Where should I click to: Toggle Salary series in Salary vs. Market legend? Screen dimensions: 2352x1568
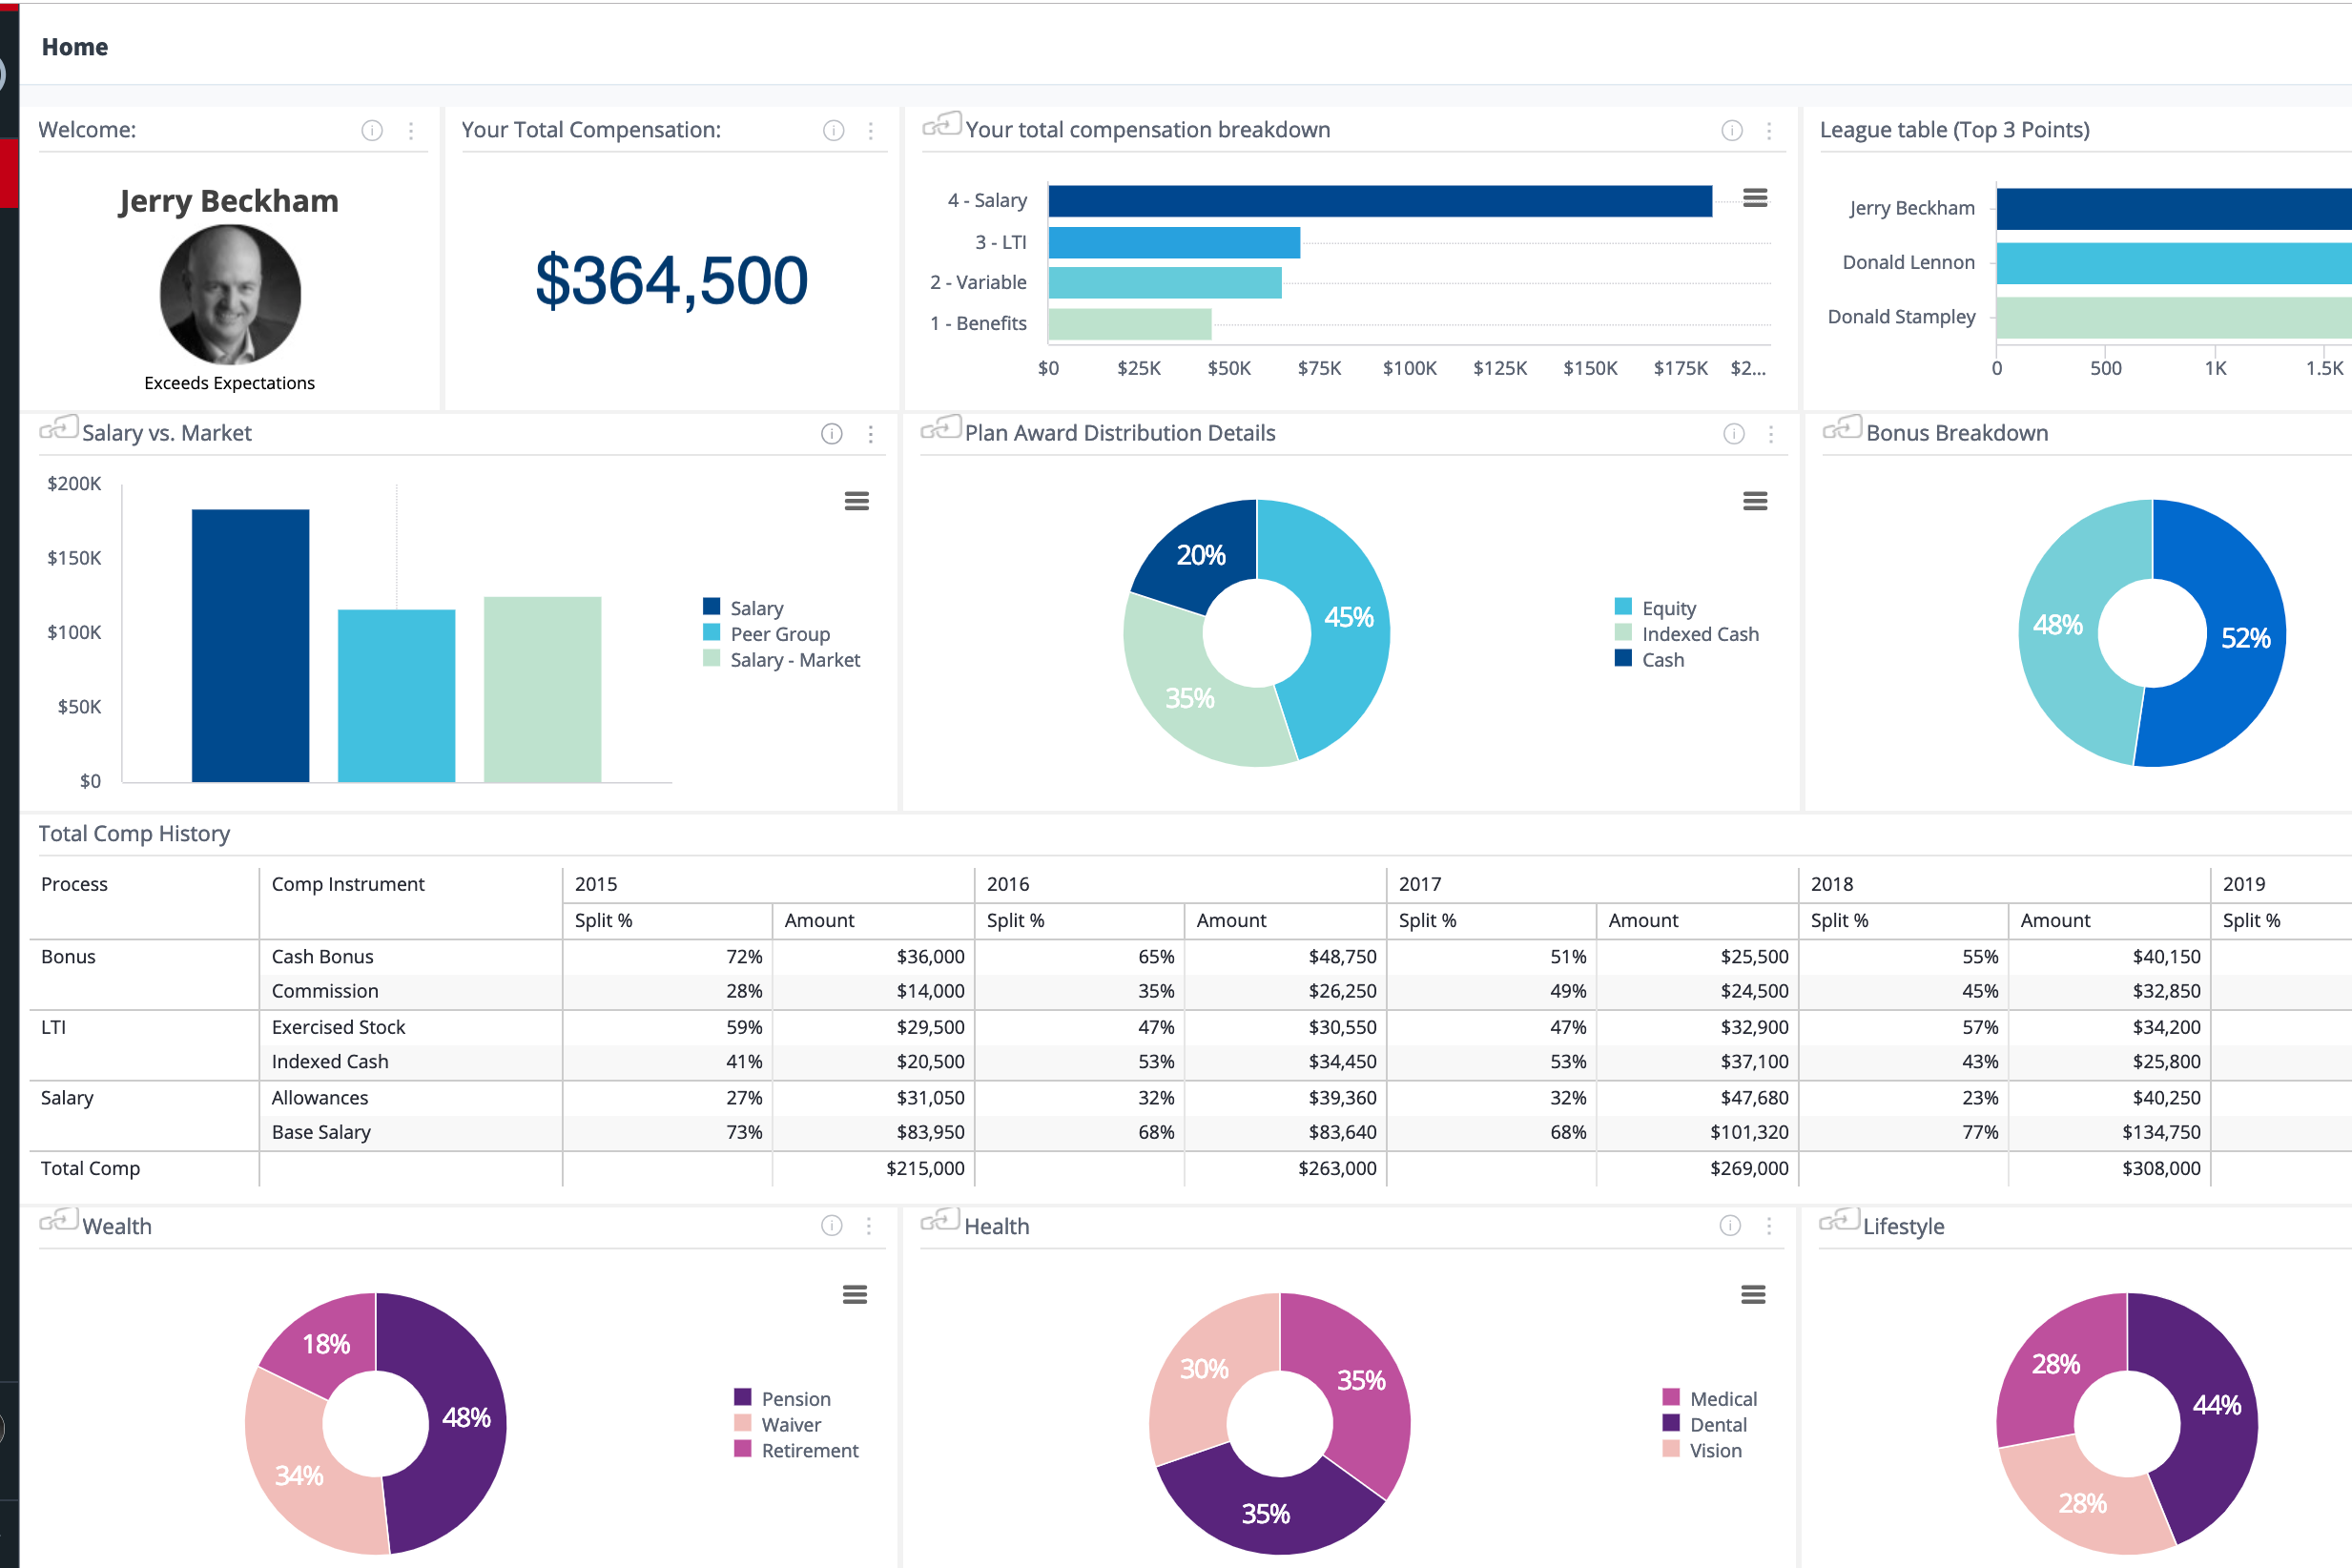point(743,608)
